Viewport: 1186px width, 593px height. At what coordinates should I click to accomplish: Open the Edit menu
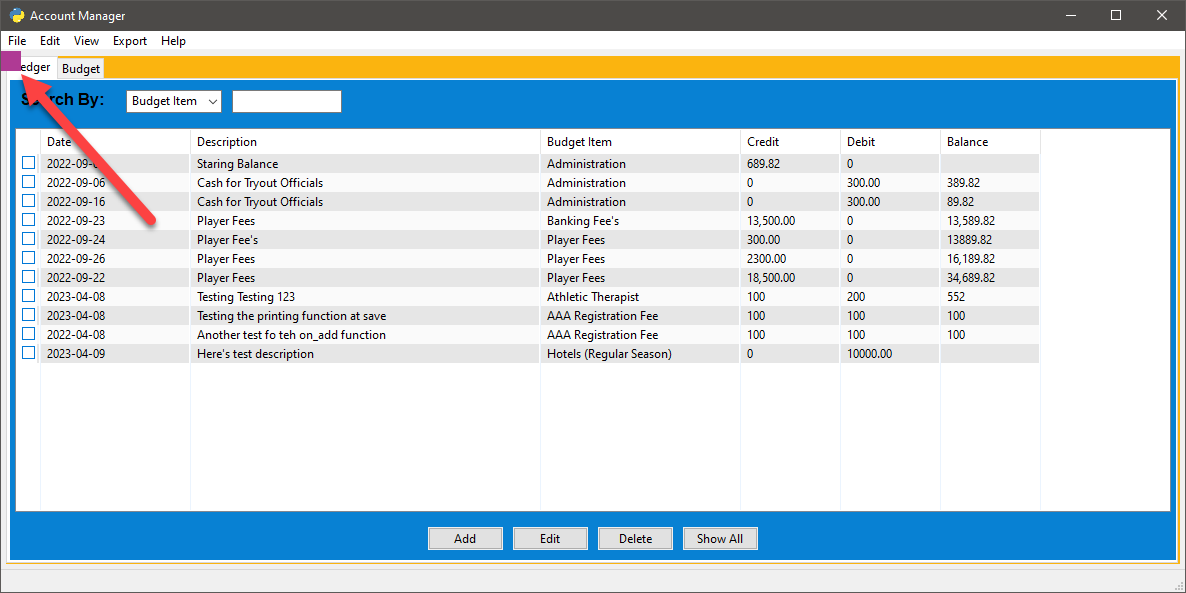pos(50,41)
